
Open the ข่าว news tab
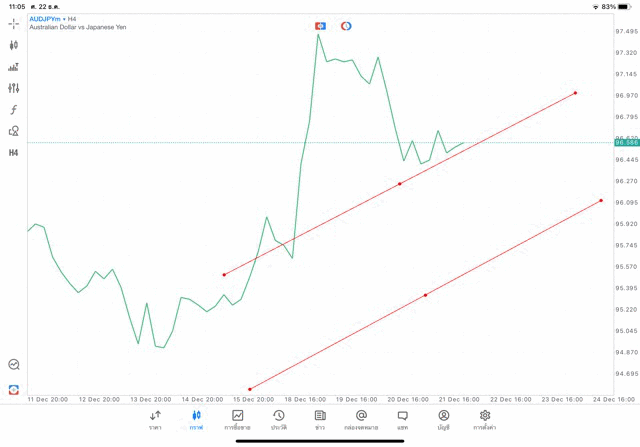click(x=320, y=420)
